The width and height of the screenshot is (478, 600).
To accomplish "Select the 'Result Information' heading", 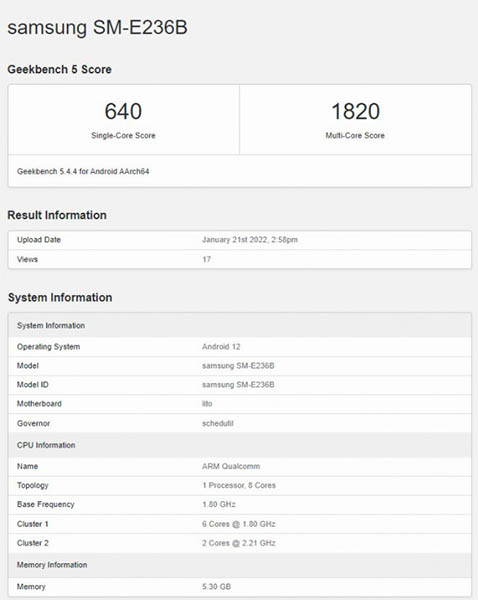I will pyautogui.click(x=57, y=215).
